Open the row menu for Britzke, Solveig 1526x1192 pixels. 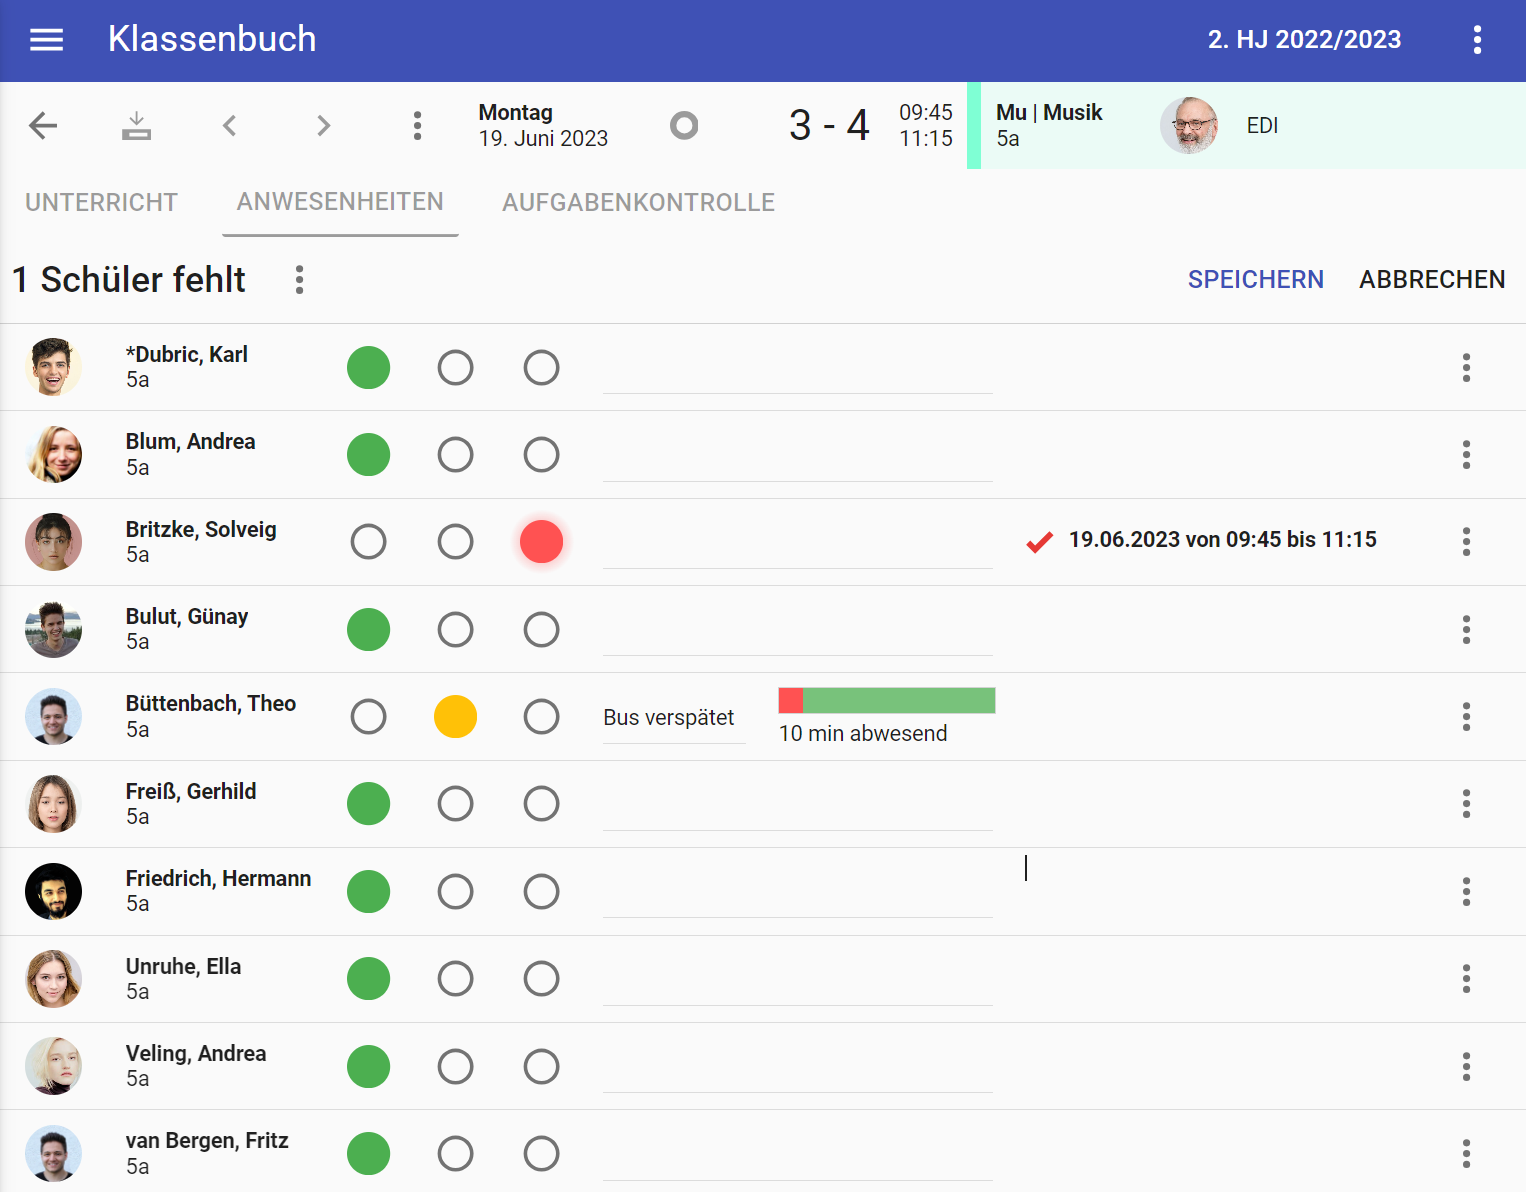[x=1466, y=542]
